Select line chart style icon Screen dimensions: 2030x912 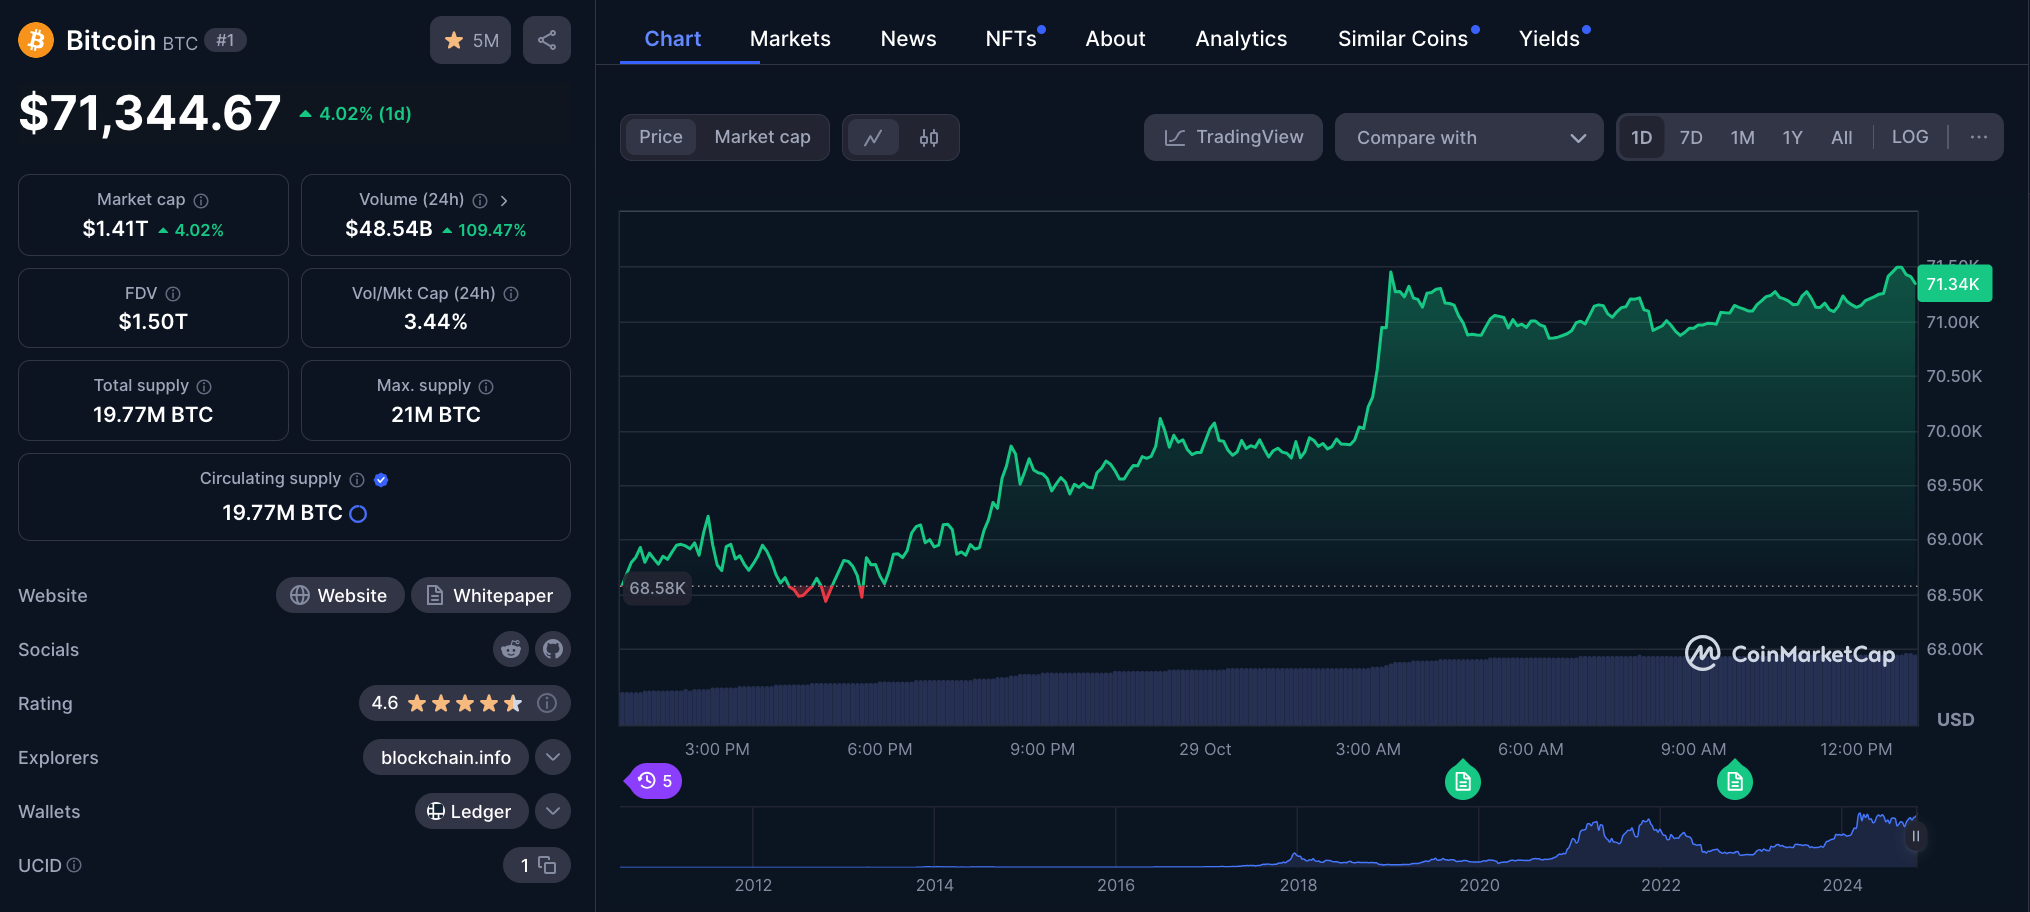click(x=873, y=138)
